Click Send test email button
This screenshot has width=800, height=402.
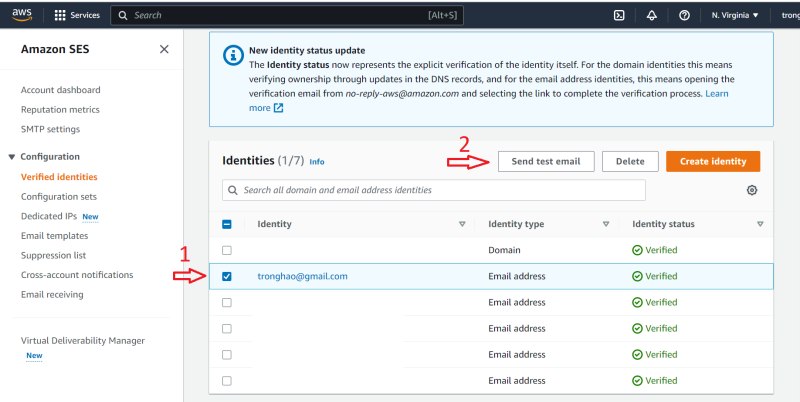546,161
